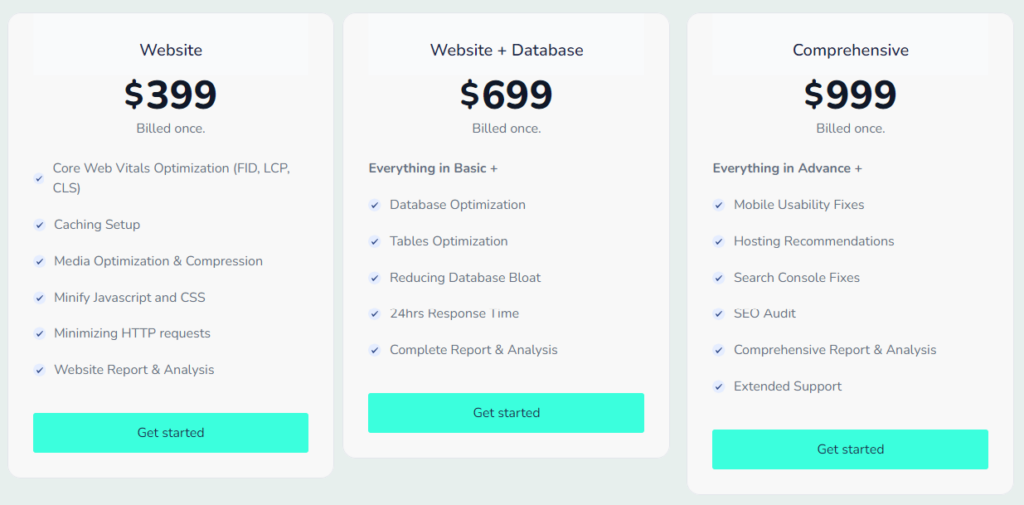Click the Media Optimization & Compression item
Image resolution: width=1024 pixels, height=505 pixels.
click(158, 261)
